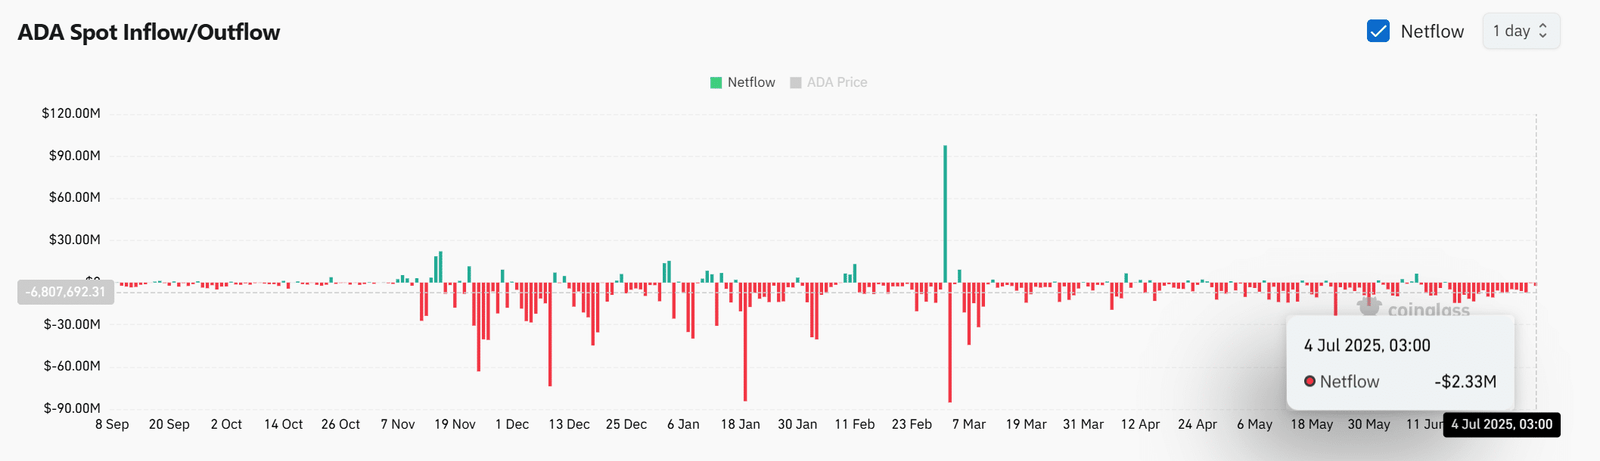Open the 1 day interval dropdown

pos(1520,31)
